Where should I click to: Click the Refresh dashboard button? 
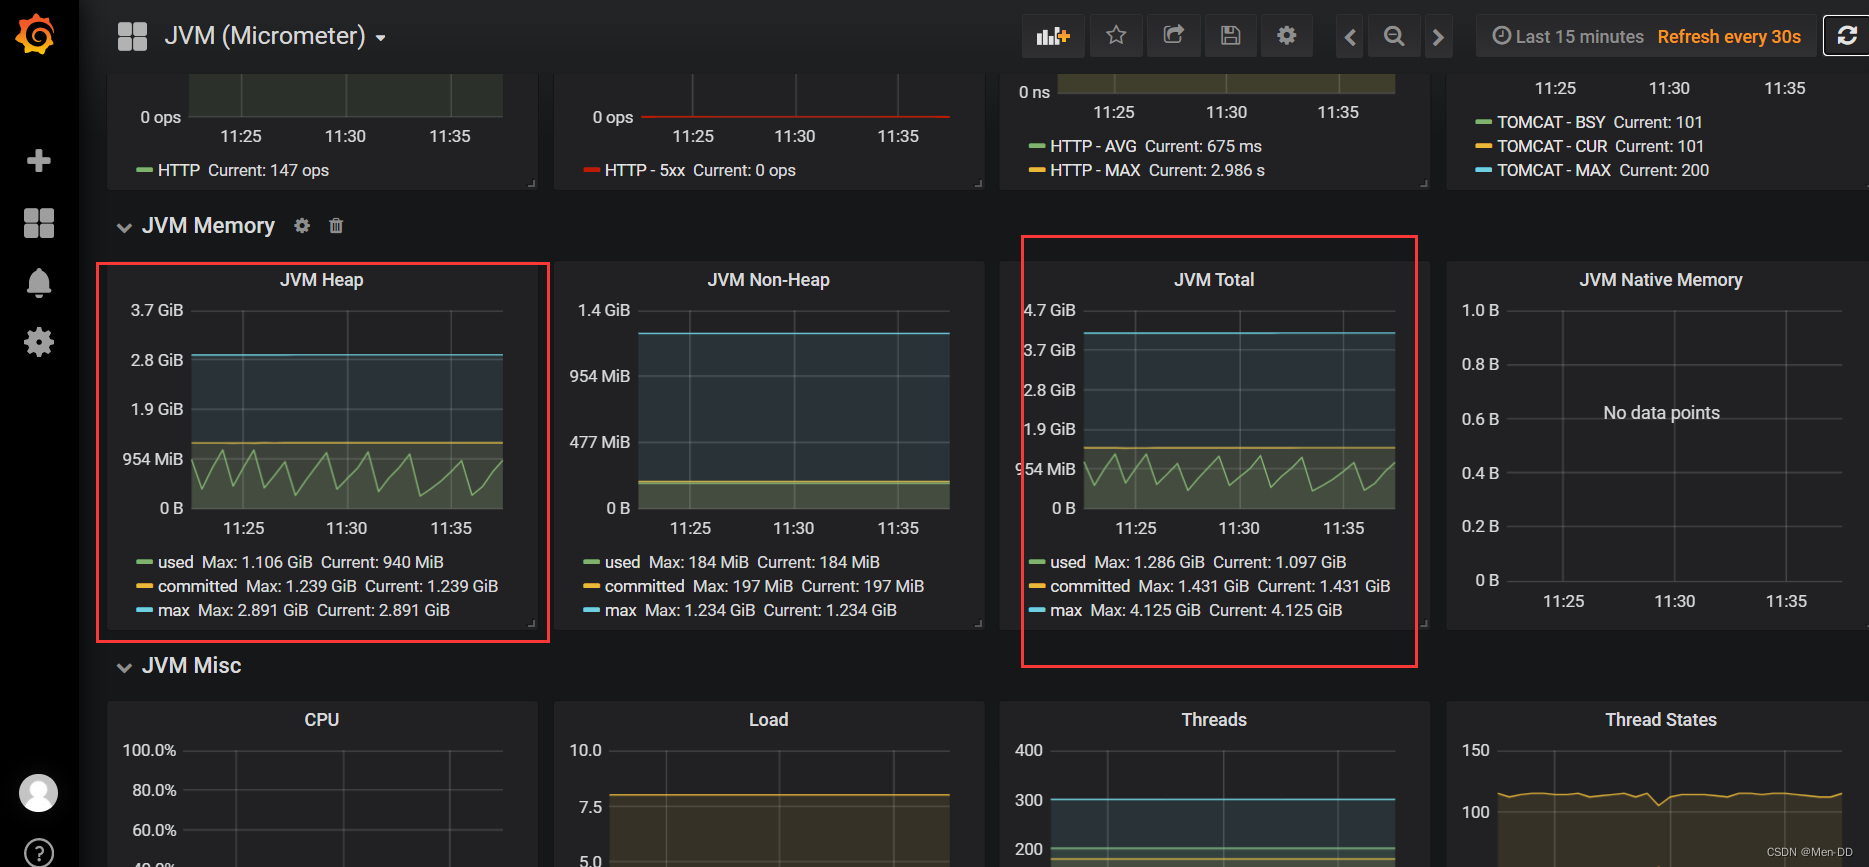pos(1847,36)
